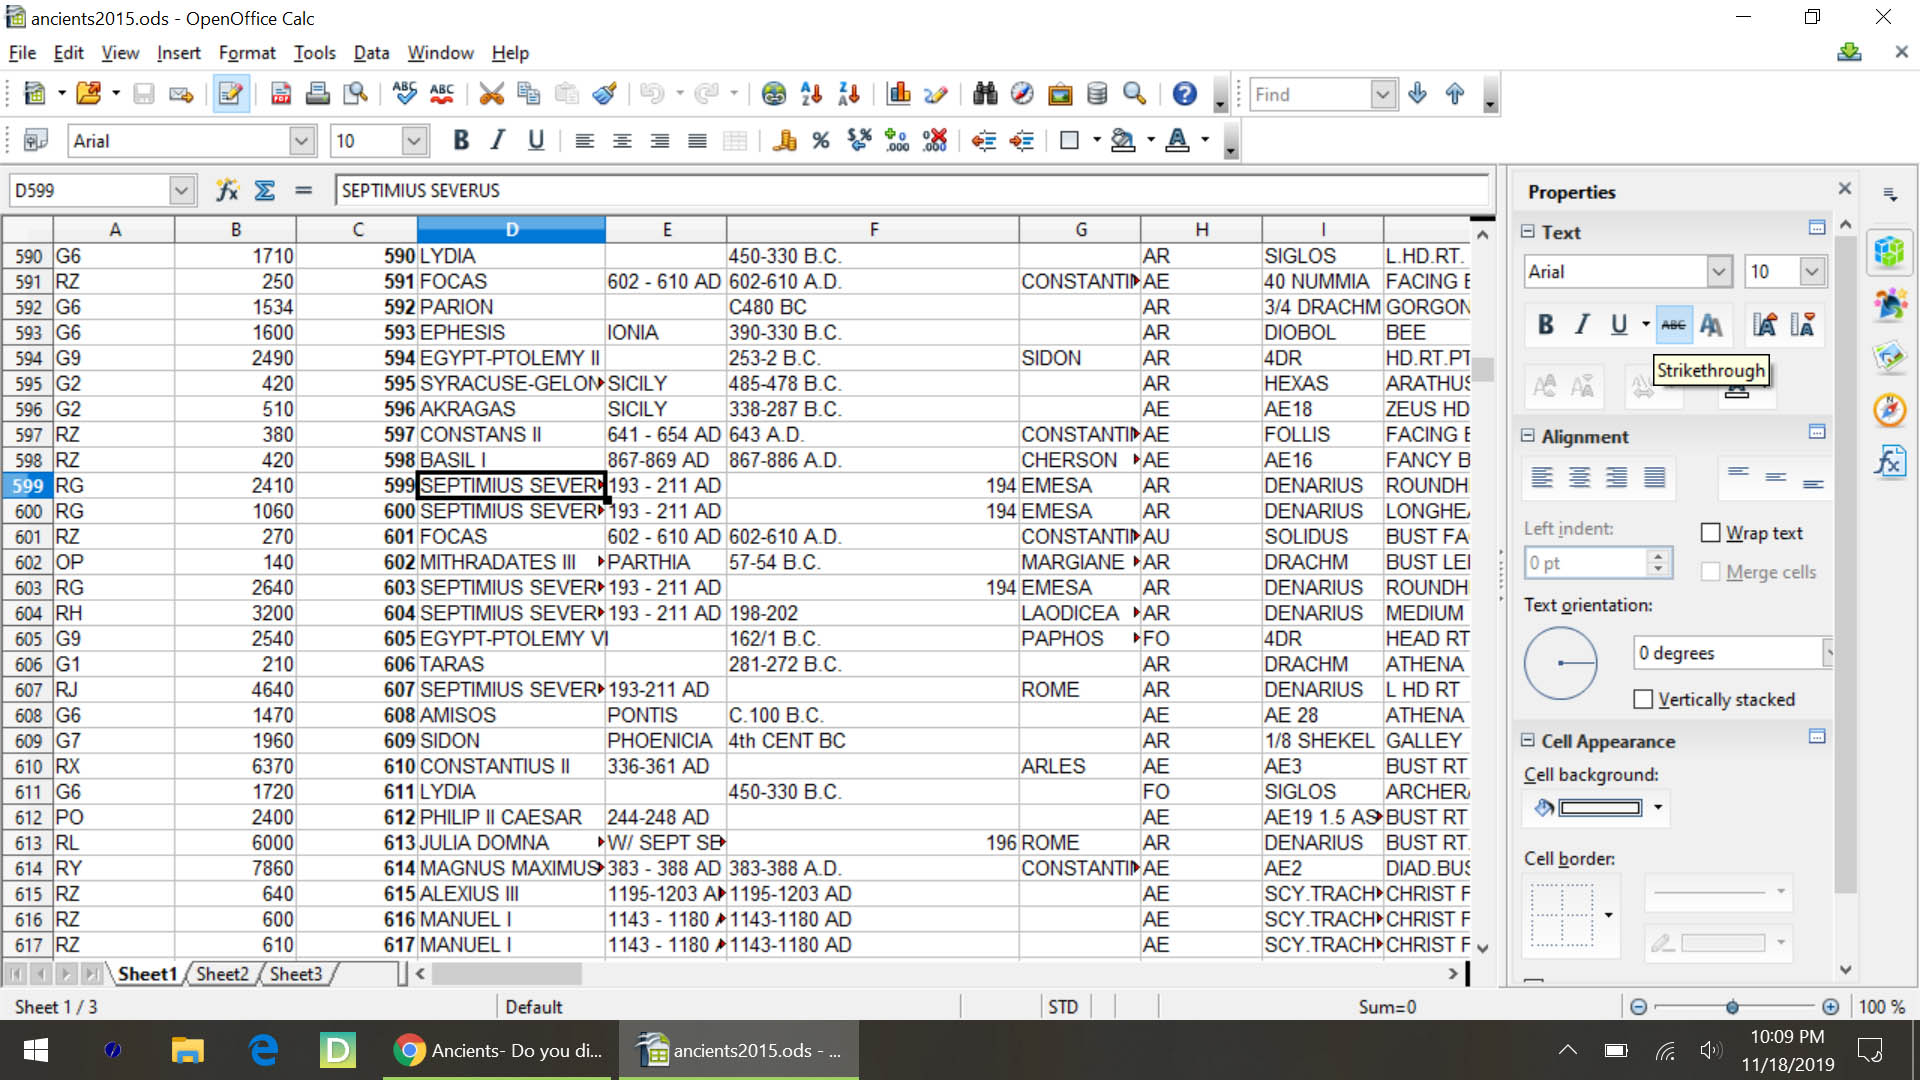
Task: Open Find & Replace binoculars icon
Action: (x=985, y=94)
